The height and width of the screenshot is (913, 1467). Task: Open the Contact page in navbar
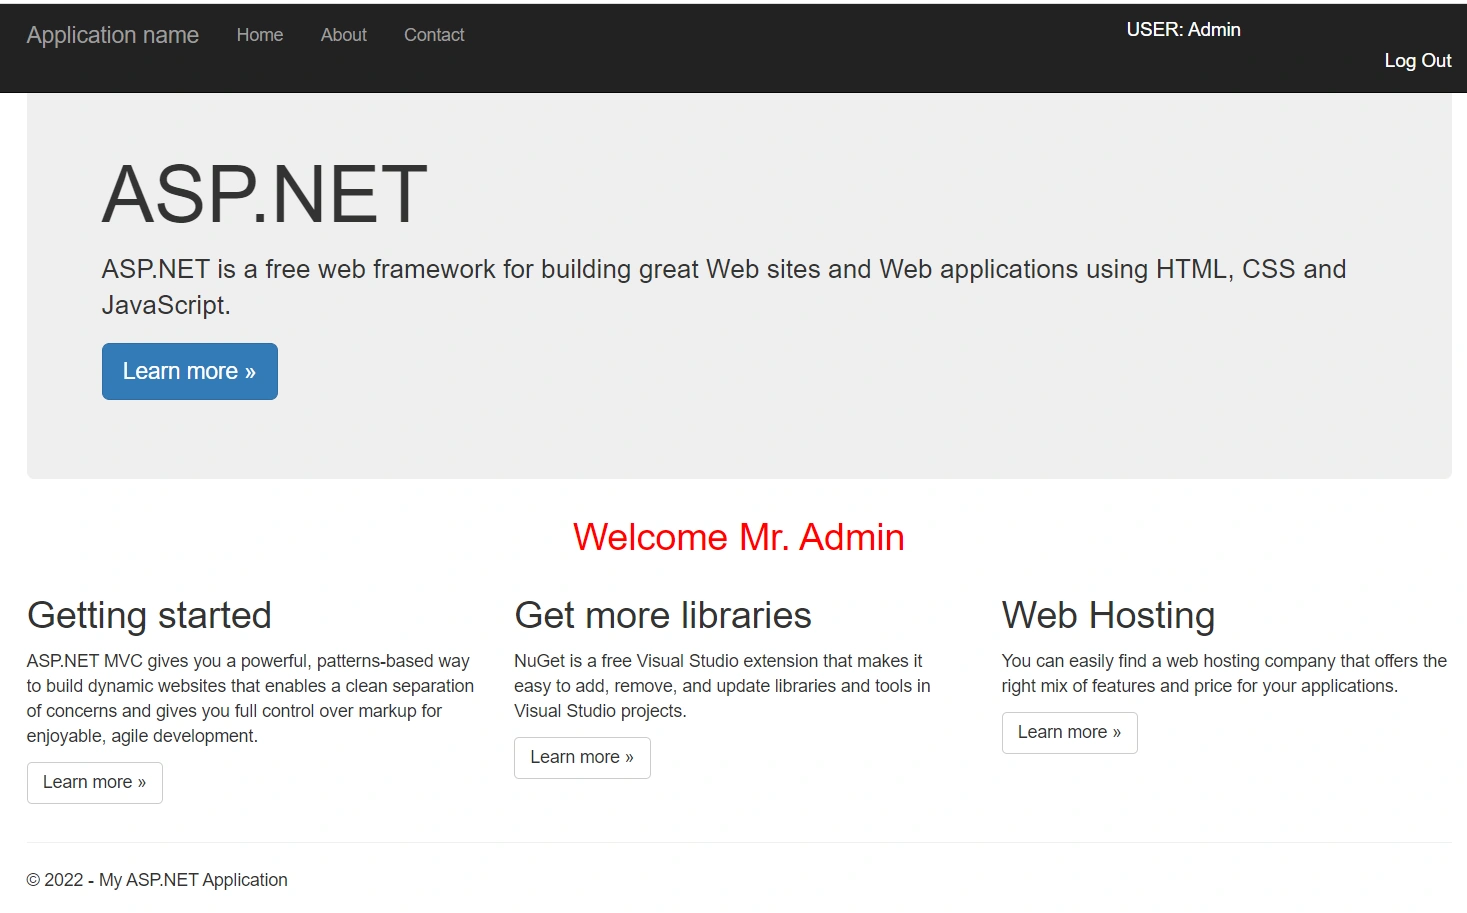pyautogui.click(x=434, y=35)
